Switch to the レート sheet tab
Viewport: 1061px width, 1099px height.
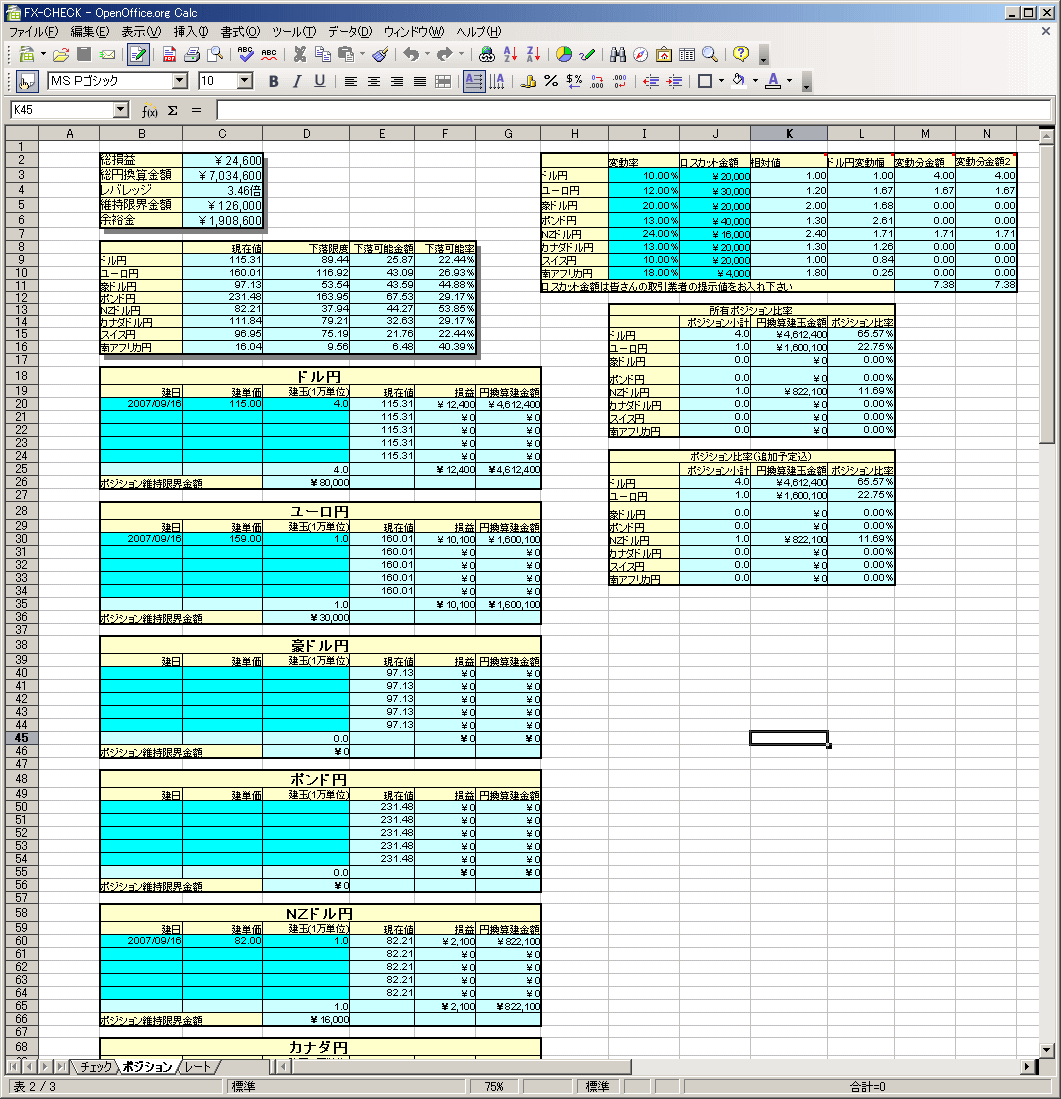click(198, 1067)
